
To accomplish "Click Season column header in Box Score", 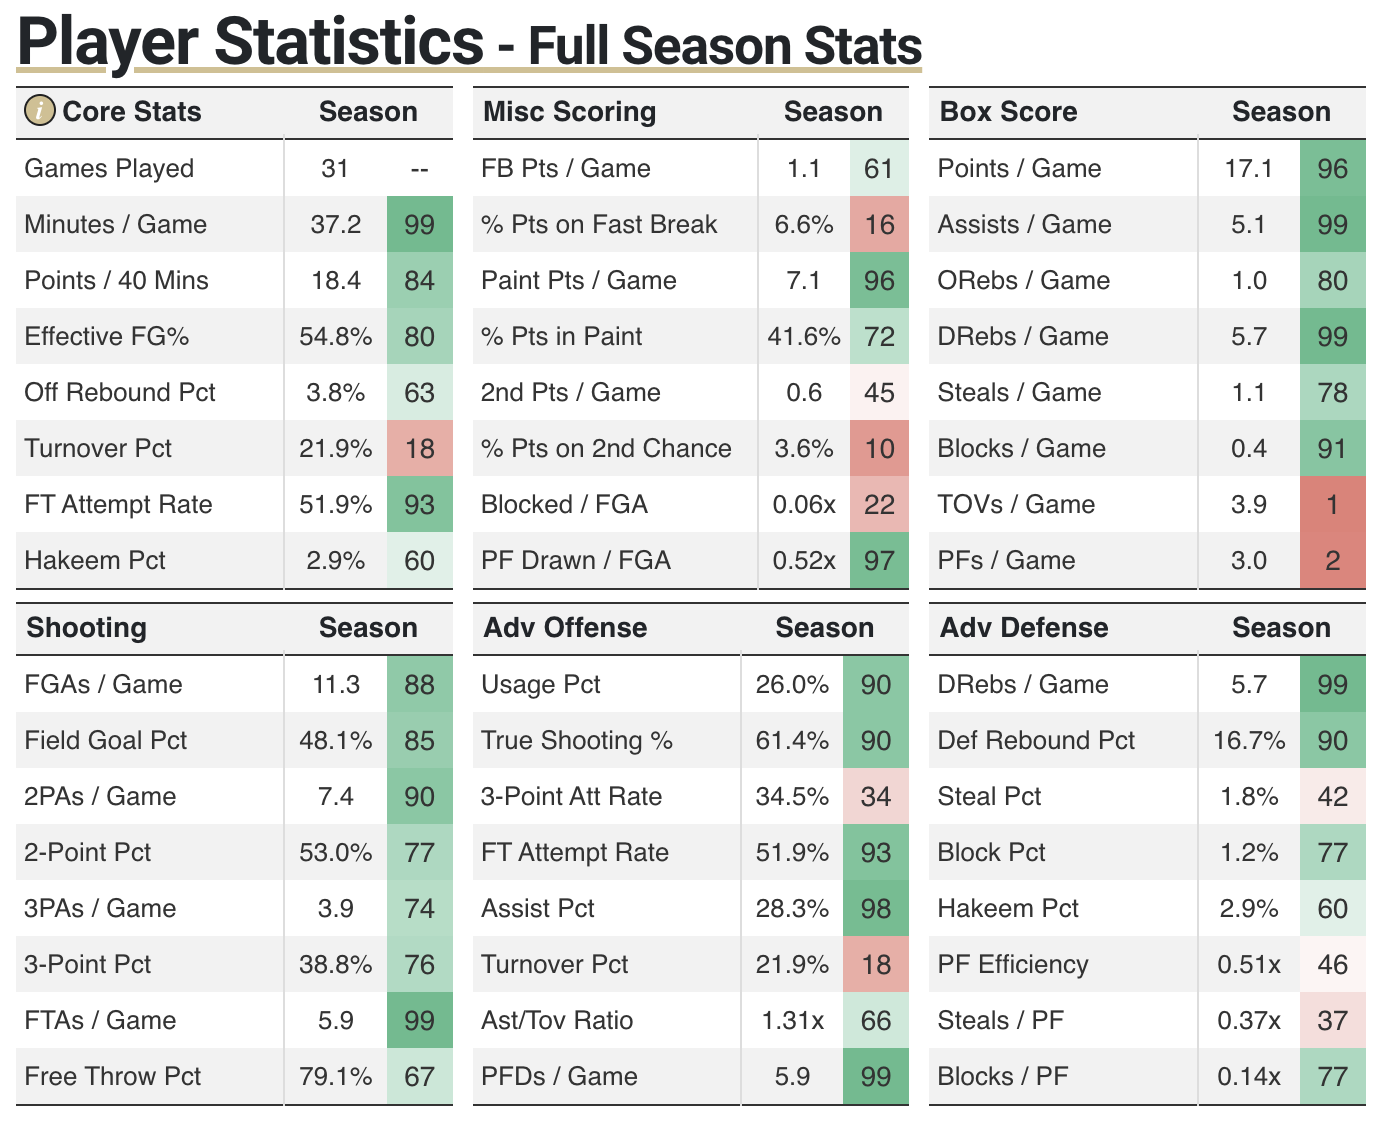I will pos(1281,111).
